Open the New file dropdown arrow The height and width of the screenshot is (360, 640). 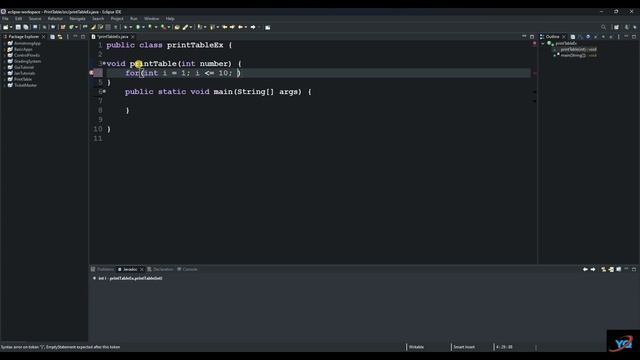pos(11,27)
